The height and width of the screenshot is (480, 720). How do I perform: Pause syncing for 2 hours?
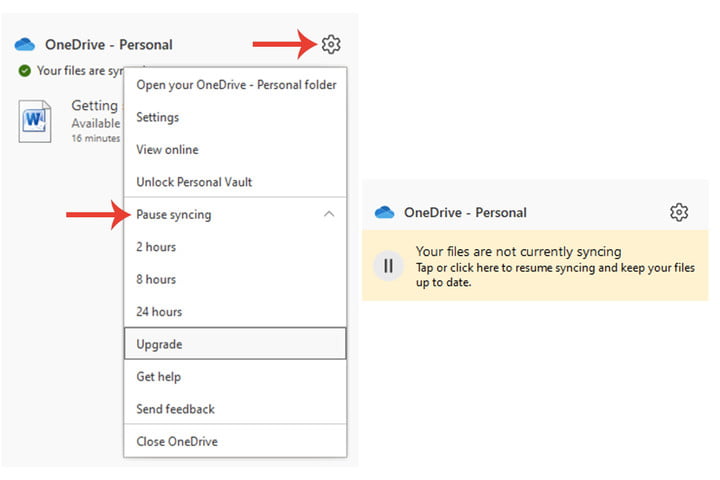pos(156,247)
